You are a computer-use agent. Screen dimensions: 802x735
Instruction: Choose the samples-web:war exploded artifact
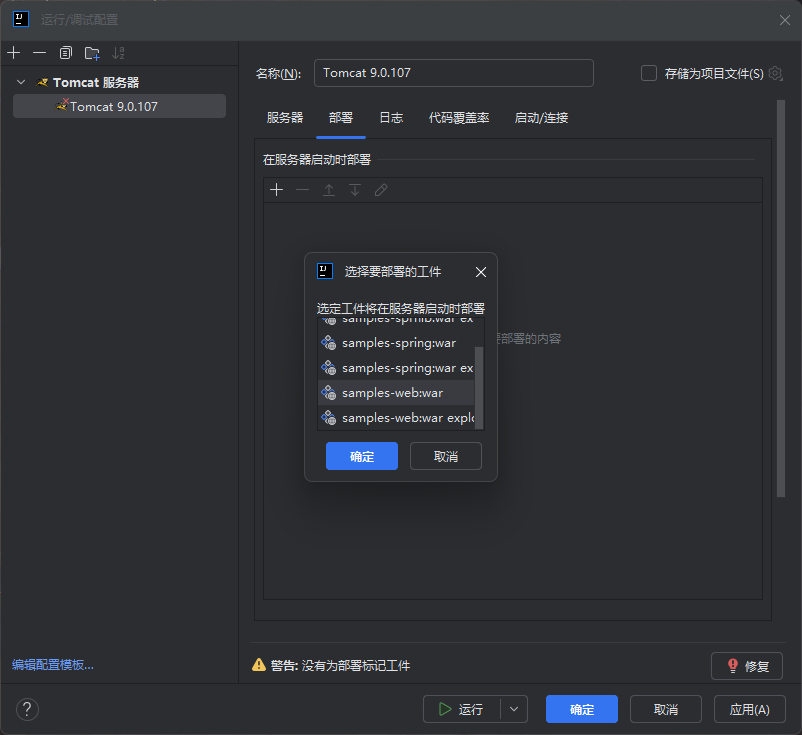point(396,417)
